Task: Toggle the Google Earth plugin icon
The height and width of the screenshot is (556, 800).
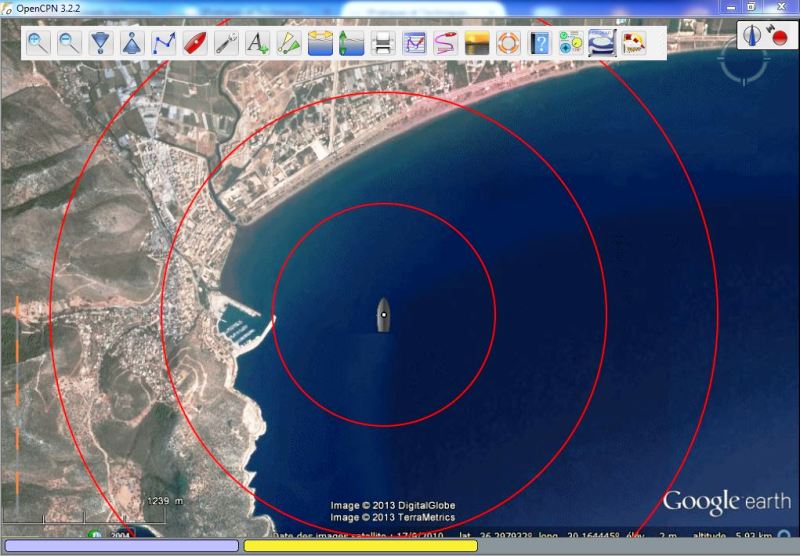Action: (x=602, y=43)
